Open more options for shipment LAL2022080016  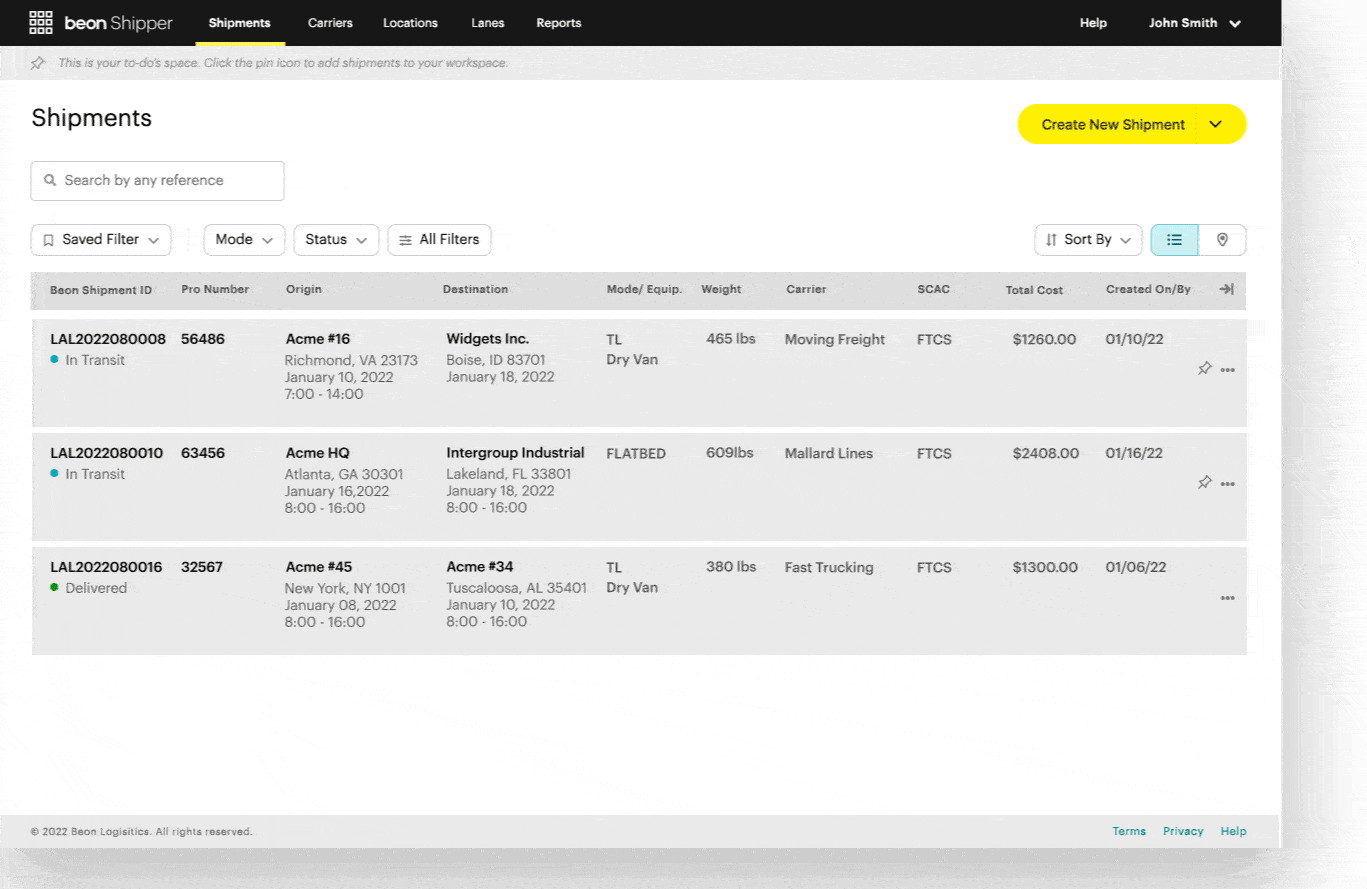(1228, 598)
